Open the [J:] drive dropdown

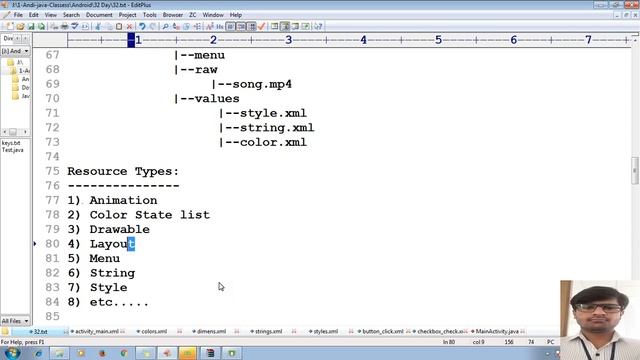point(27,51)
